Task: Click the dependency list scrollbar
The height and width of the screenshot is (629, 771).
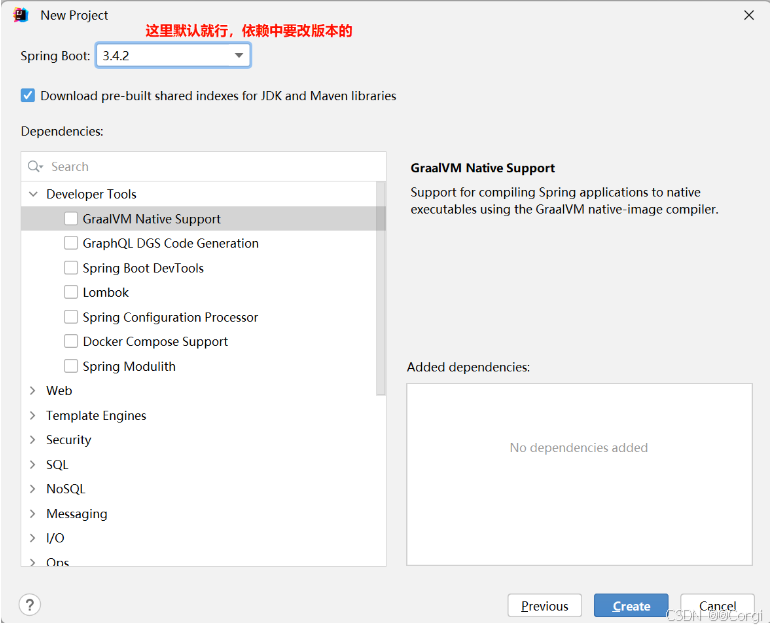Action: click(x=381, y=288)
